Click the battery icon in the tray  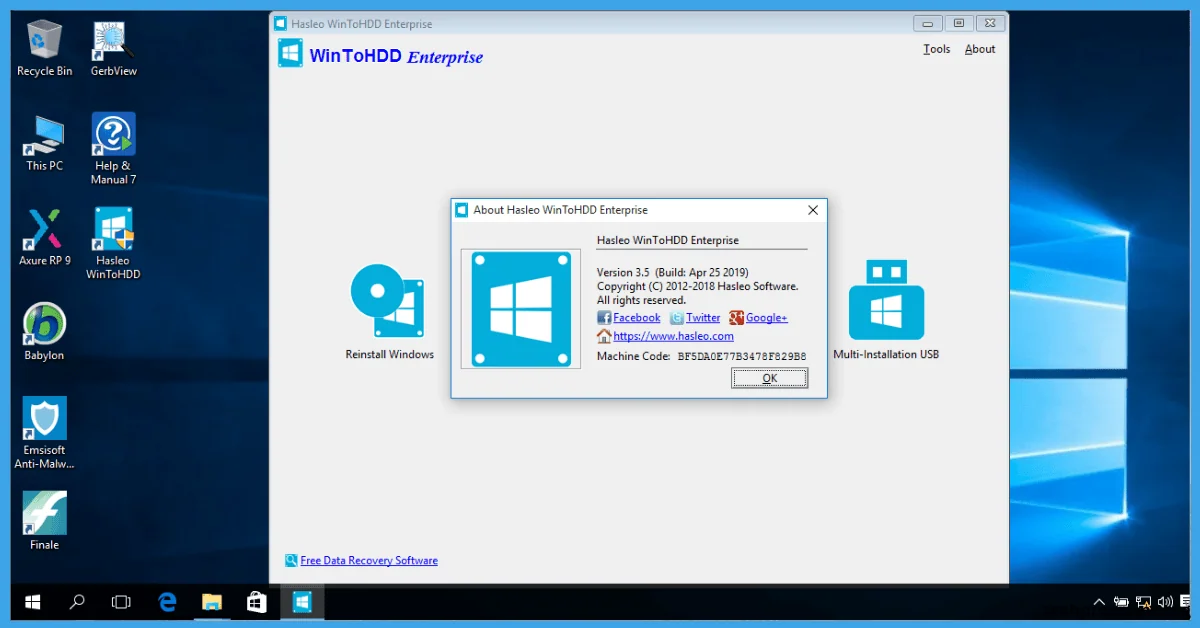[x=1121, y=602]
